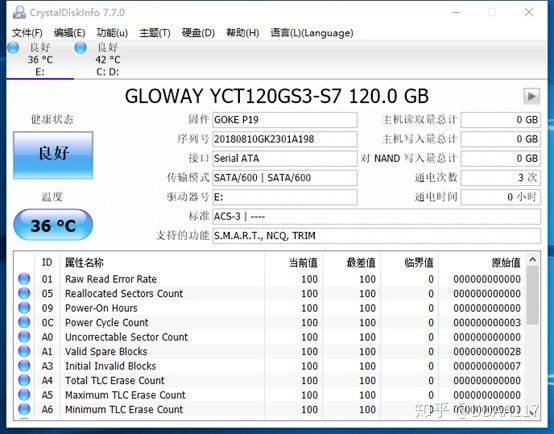Click the status dot for Minimum TLC Erase Count
This screenshot has width=554, height=434.
[x=24, y=409]
